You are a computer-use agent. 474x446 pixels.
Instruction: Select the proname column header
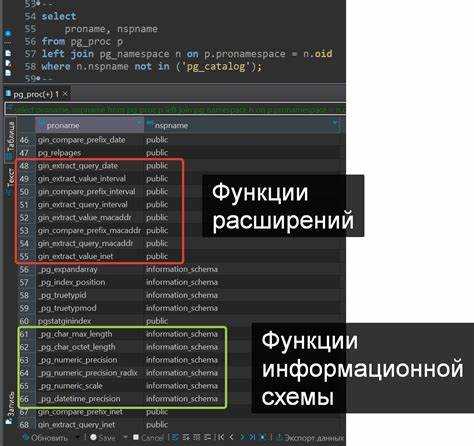(x=90, y=125)
